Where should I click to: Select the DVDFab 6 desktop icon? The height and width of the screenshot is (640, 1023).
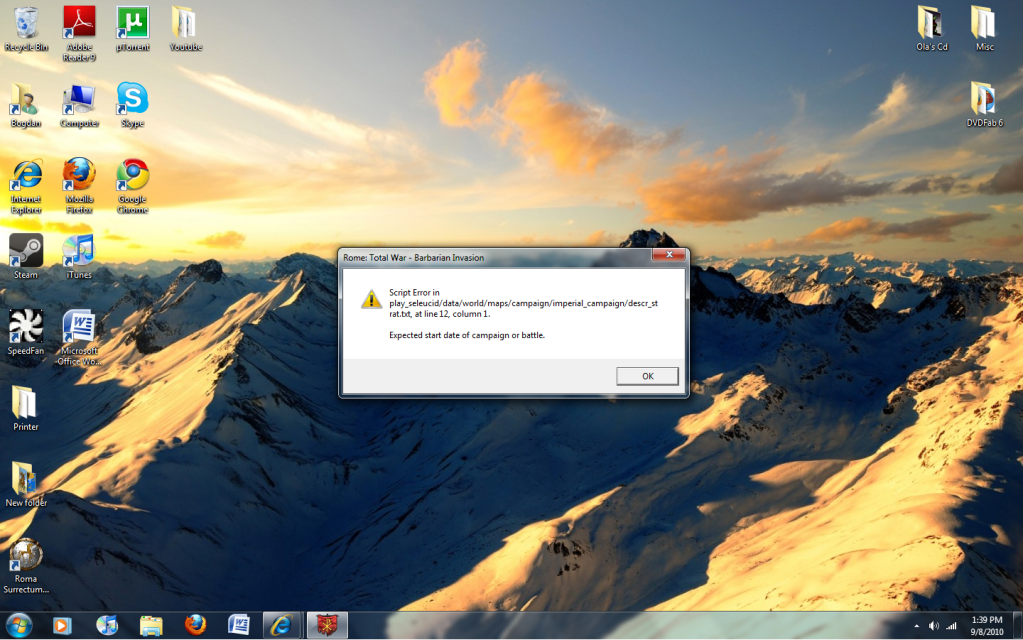click(x=984, y=99)
